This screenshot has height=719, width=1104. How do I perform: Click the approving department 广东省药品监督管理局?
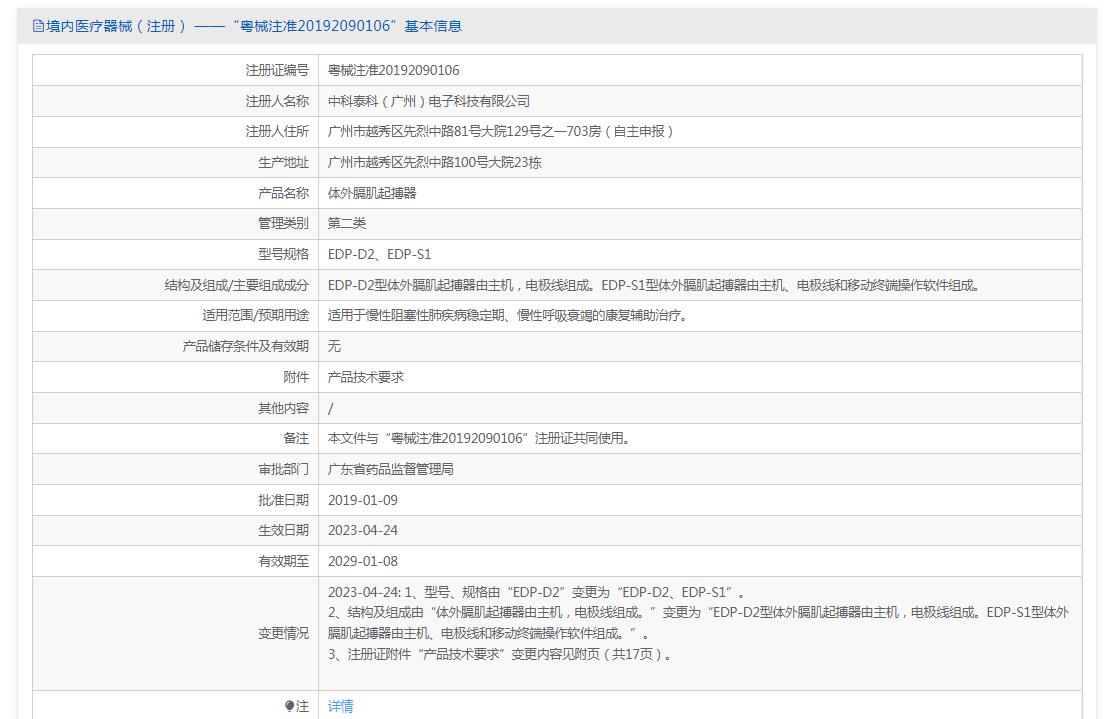tap(391, 469)
